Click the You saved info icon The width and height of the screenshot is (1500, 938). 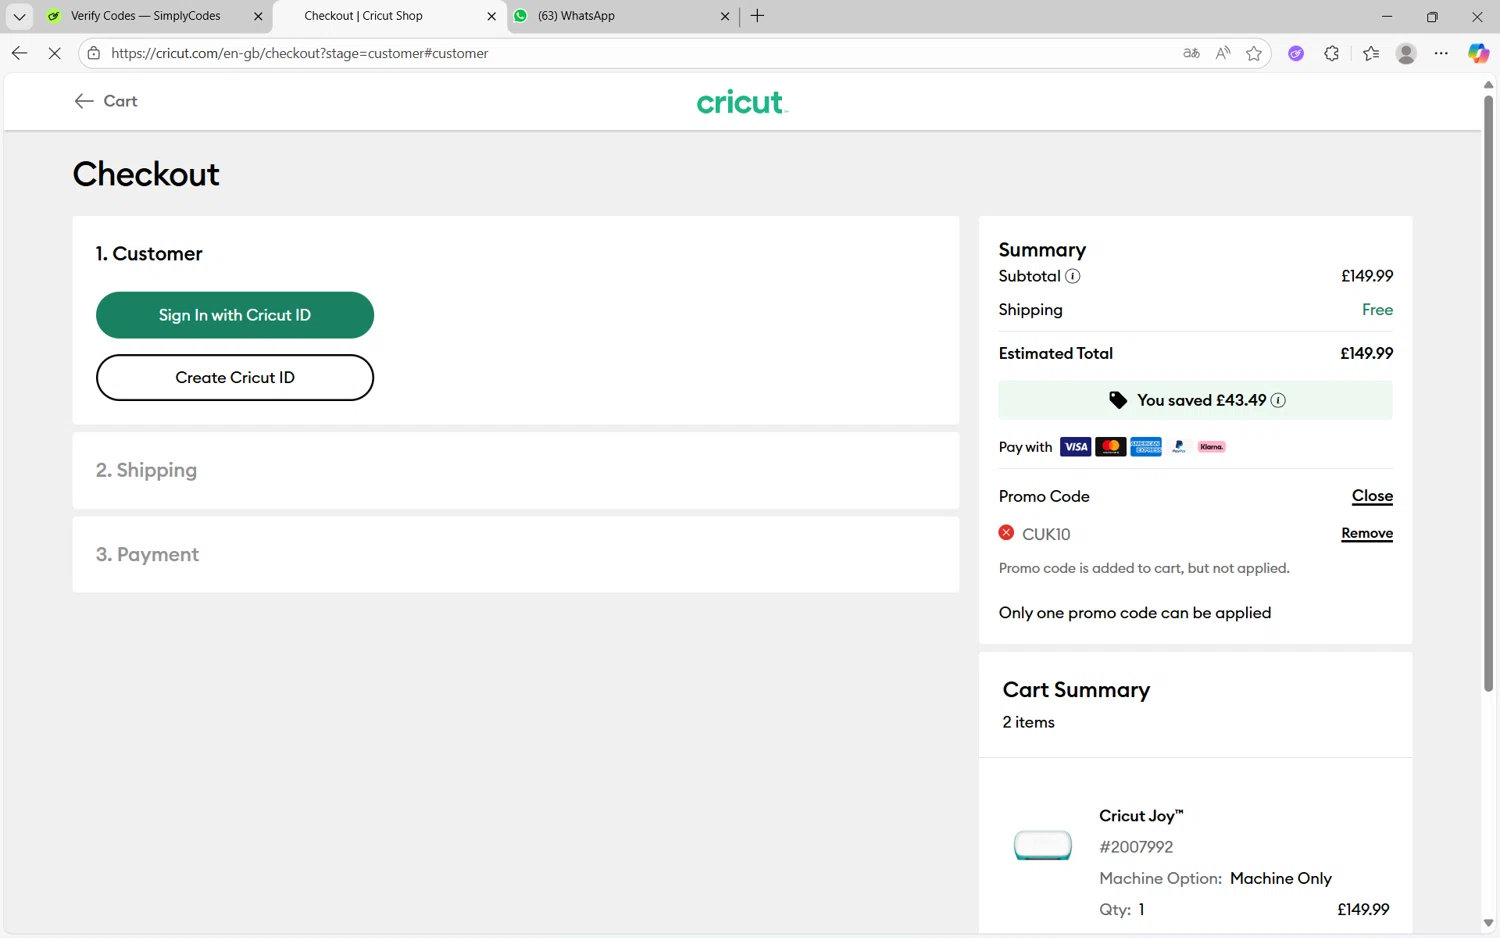click(x=1278, y=400)
